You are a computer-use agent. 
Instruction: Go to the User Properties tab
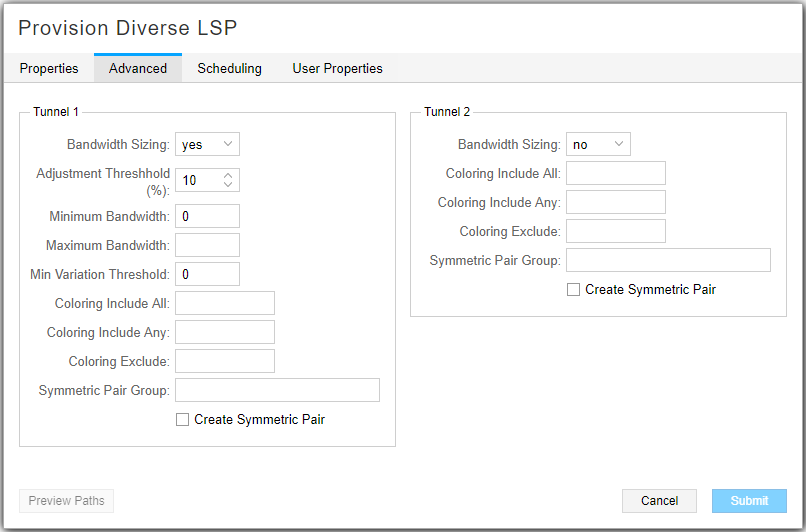pyautogui.click(x=337, y=69)
